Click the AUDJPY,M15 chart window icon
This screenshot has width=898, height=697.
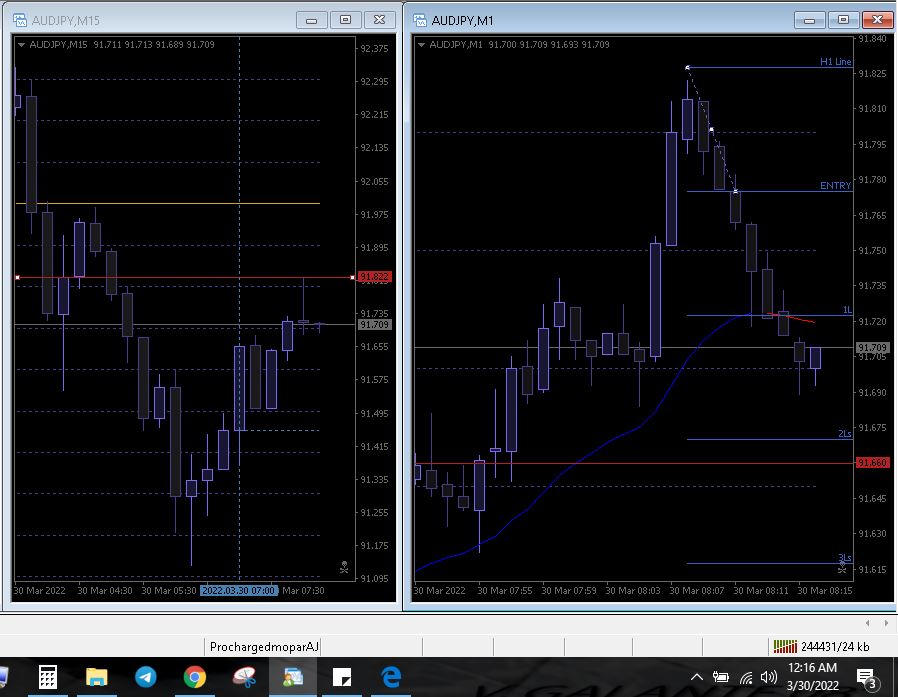(x=20, y=20)
